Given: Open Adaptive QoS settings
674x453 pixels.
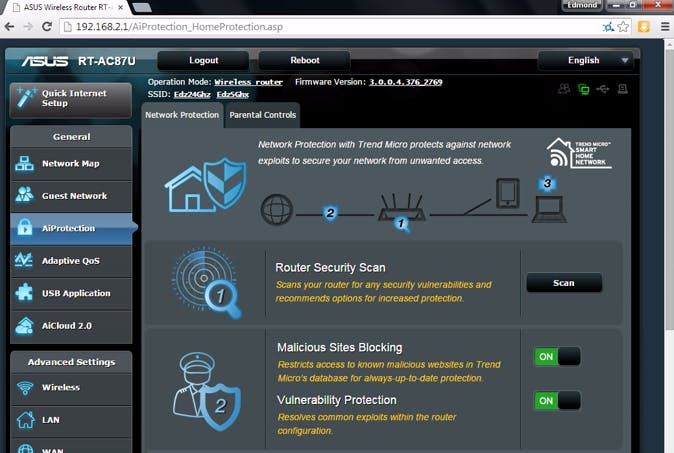Looking at the screenshot, I should click(x=71, y=261).
